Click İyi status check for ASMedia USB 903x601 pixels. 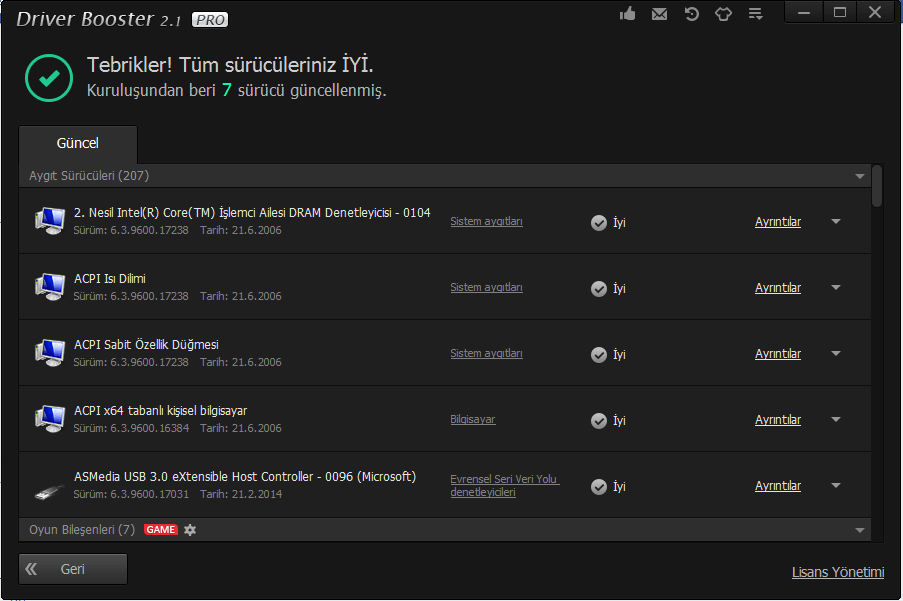click(x=599, y=486)
